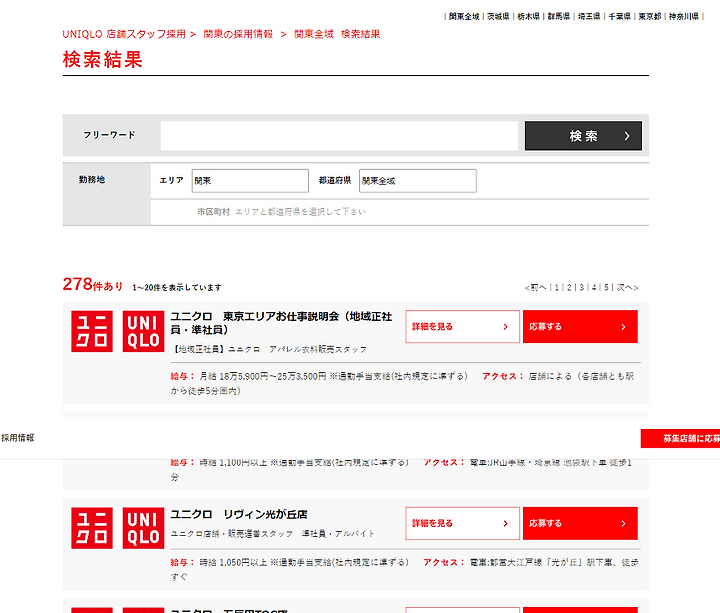Click the 278件あり result count text
720x613 pixels.
(93, 284)
